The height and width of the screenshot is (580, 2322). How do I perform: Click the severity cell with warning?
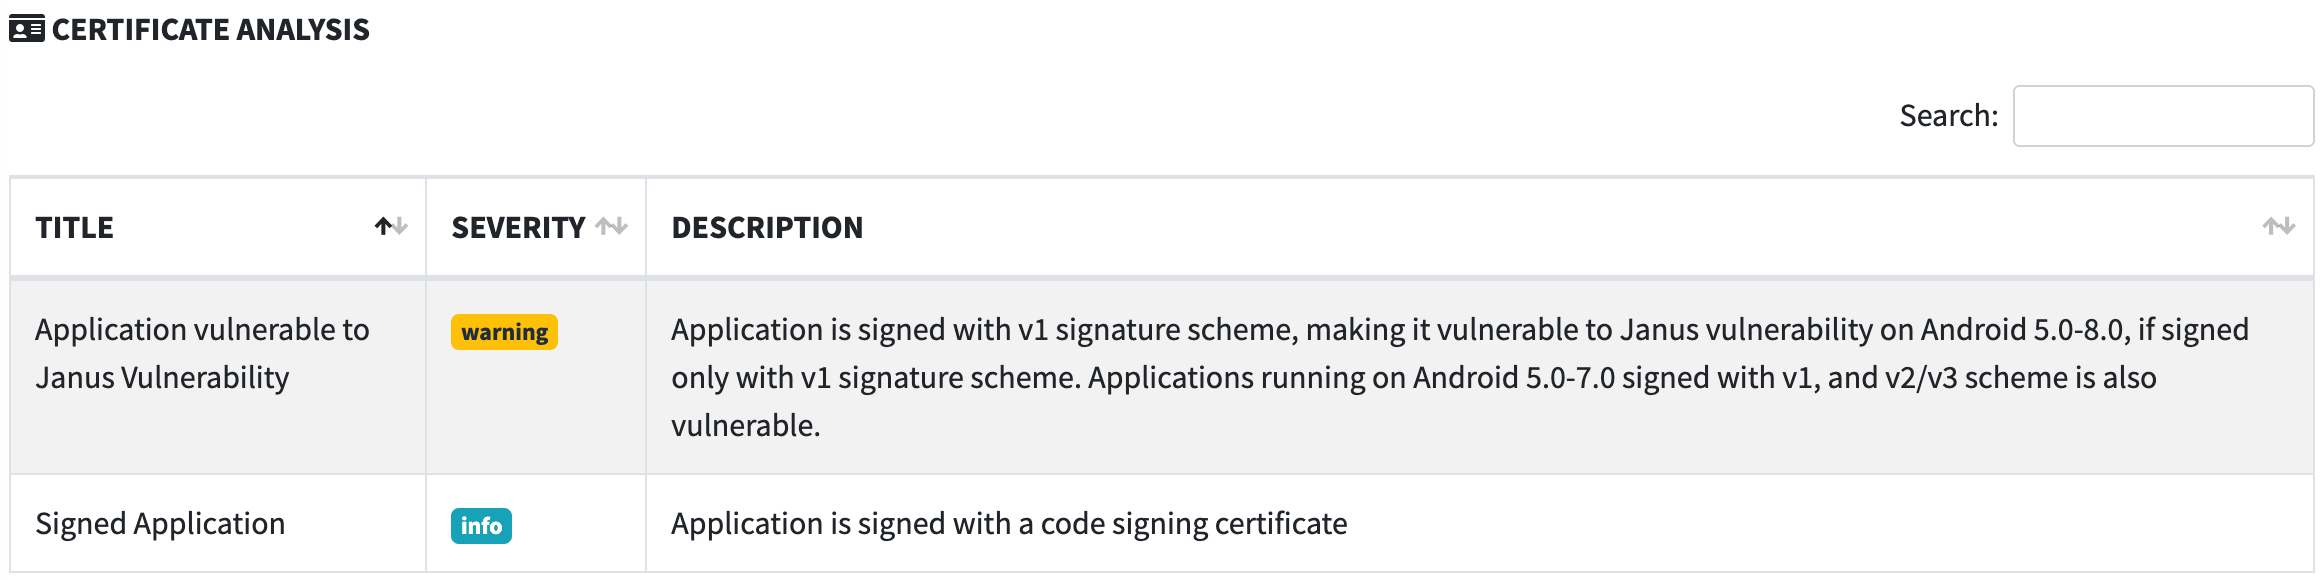click(x=536, y=377)
